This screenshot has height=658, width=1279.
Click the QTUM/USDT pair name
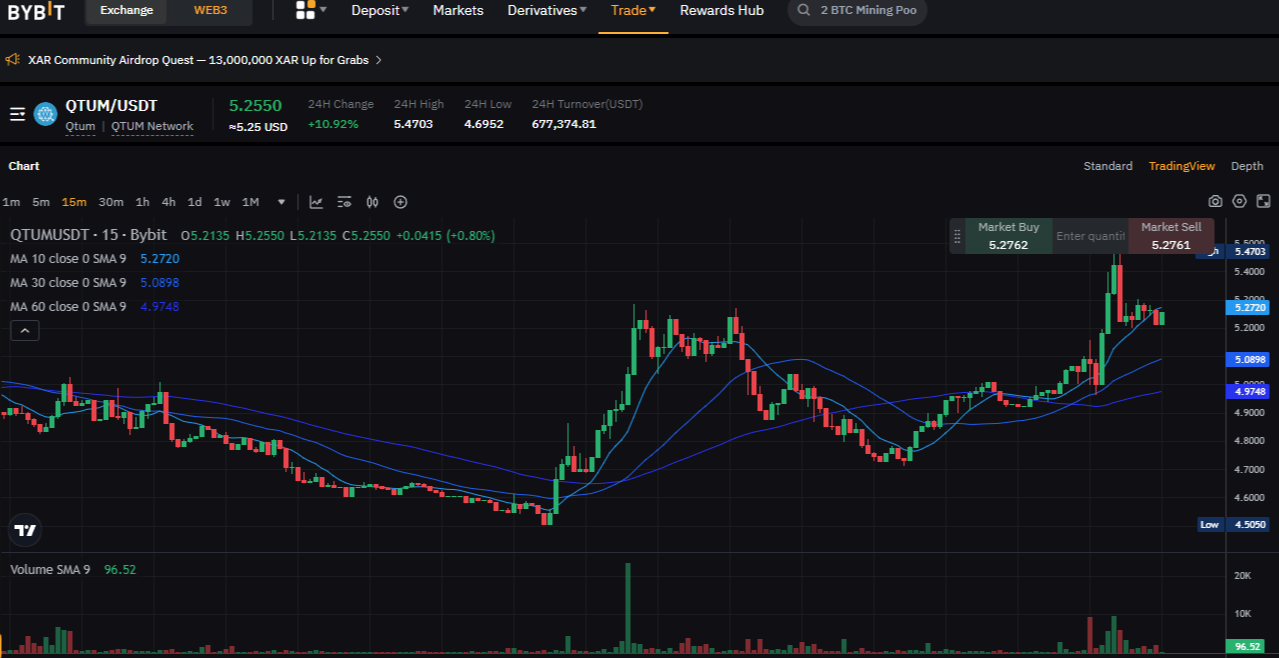(x=111, y=105)
